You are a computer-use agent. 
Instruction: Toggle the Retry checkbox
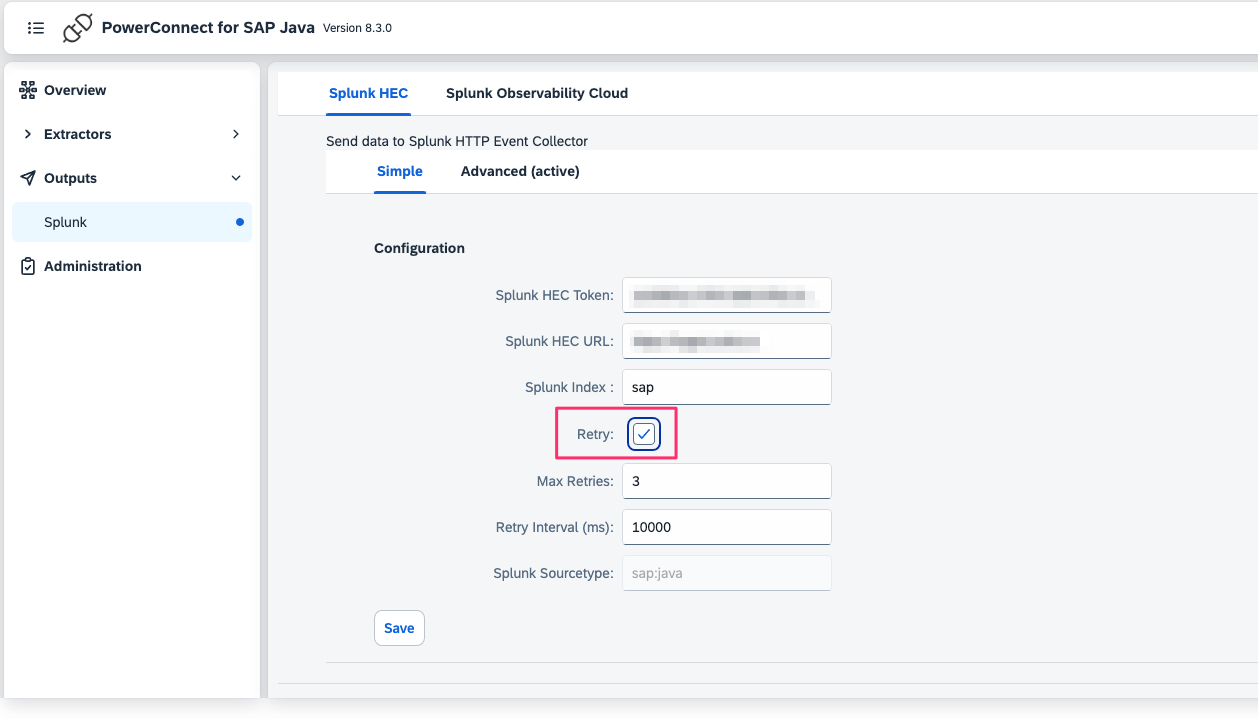pos(644,434)
